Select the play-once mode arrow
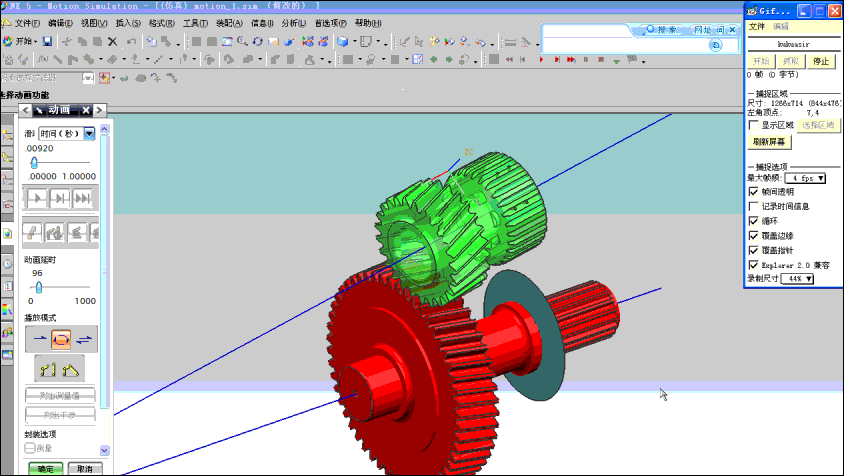The width and height of the screenshot is (844, 476). tap(40, 339)
